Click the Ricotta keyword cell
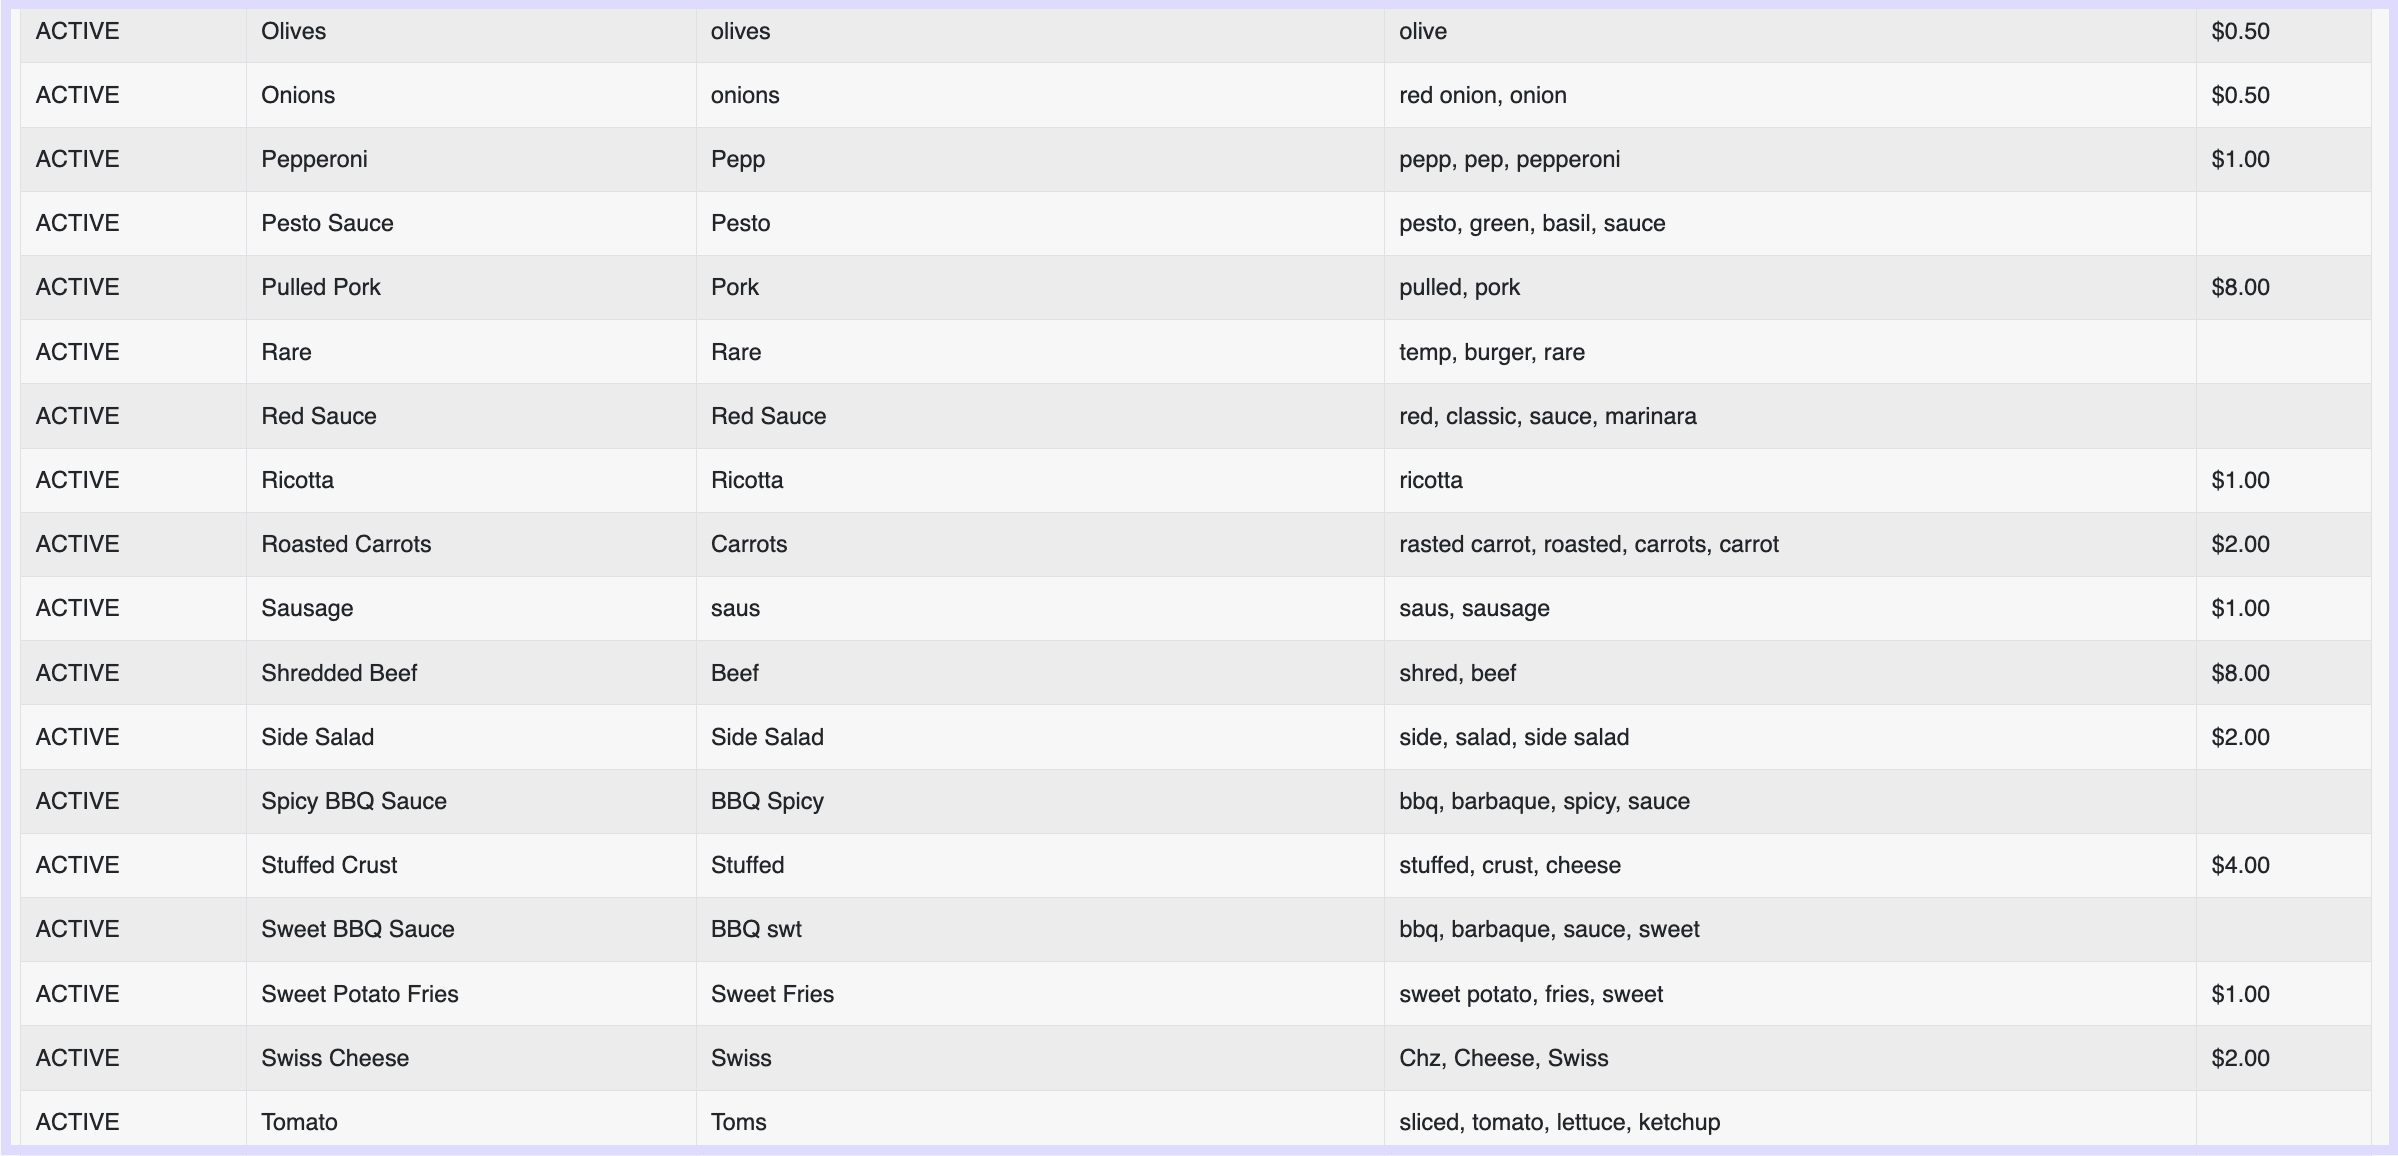The width and height of the screenshot is (2398, 1156). (1430, 480)
